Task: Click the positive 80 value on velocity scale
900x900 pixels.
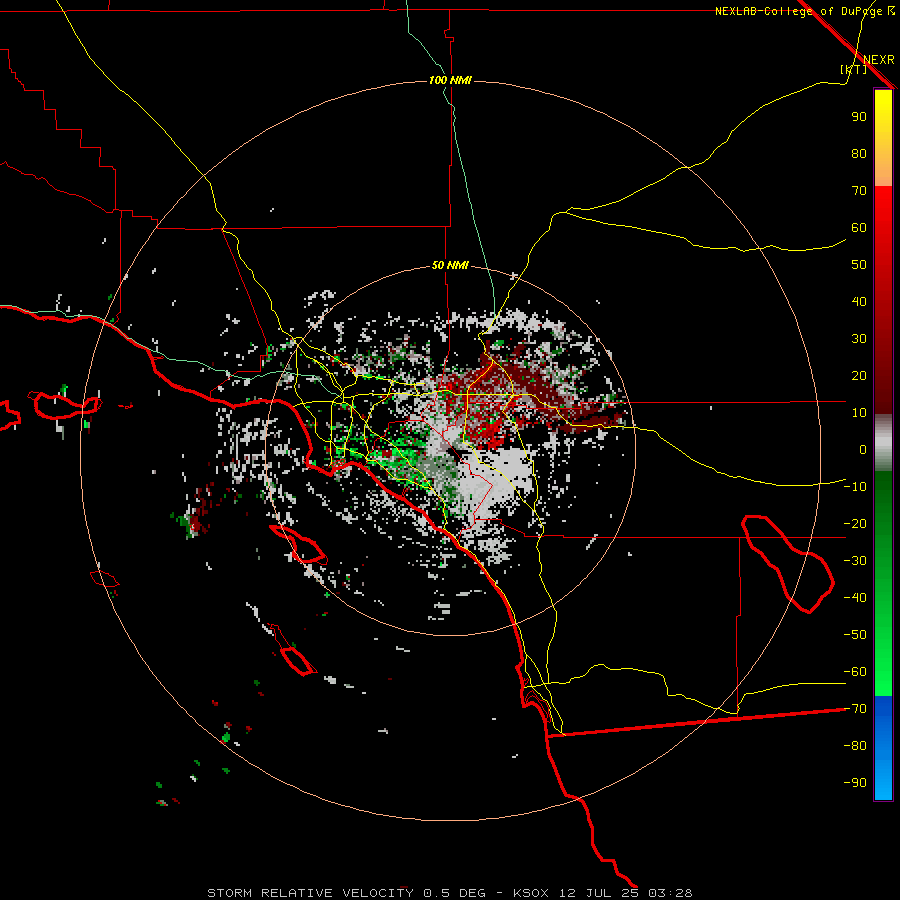Action: click(x=859, y=154)
